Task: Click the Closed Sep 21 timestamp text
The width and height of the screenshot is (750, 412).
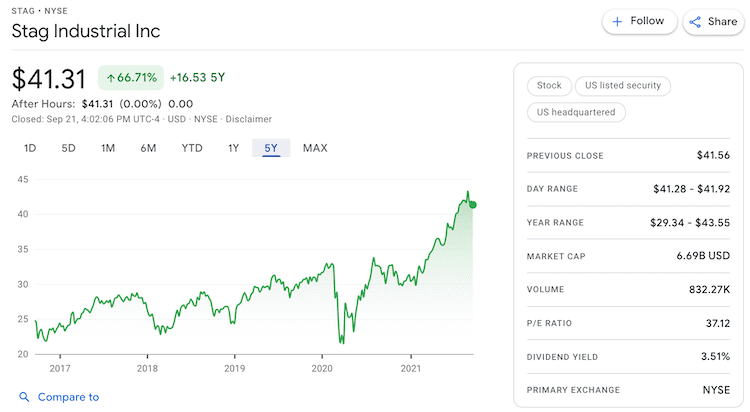Action: click(86, 119)
